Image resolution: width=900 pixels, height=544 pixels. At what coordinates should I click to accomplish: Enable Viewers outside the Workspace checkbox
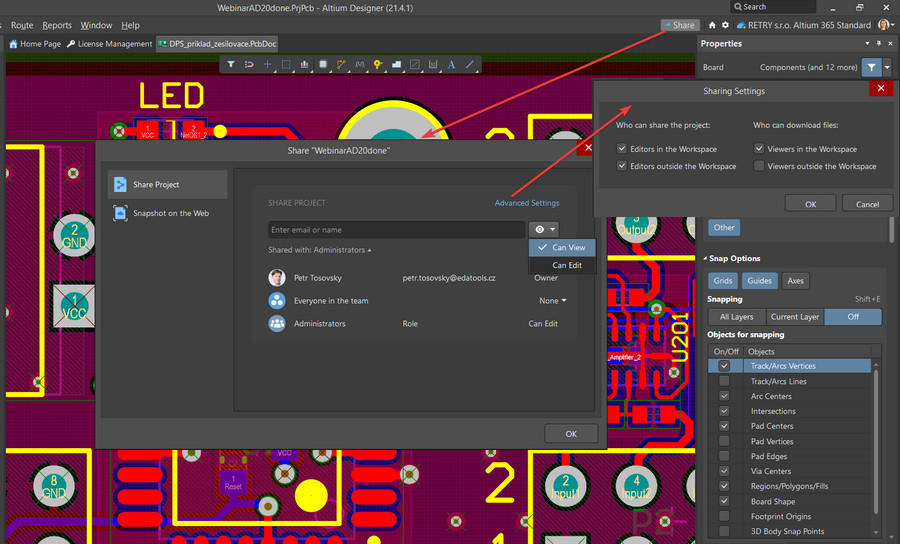(x=759, y=166)
